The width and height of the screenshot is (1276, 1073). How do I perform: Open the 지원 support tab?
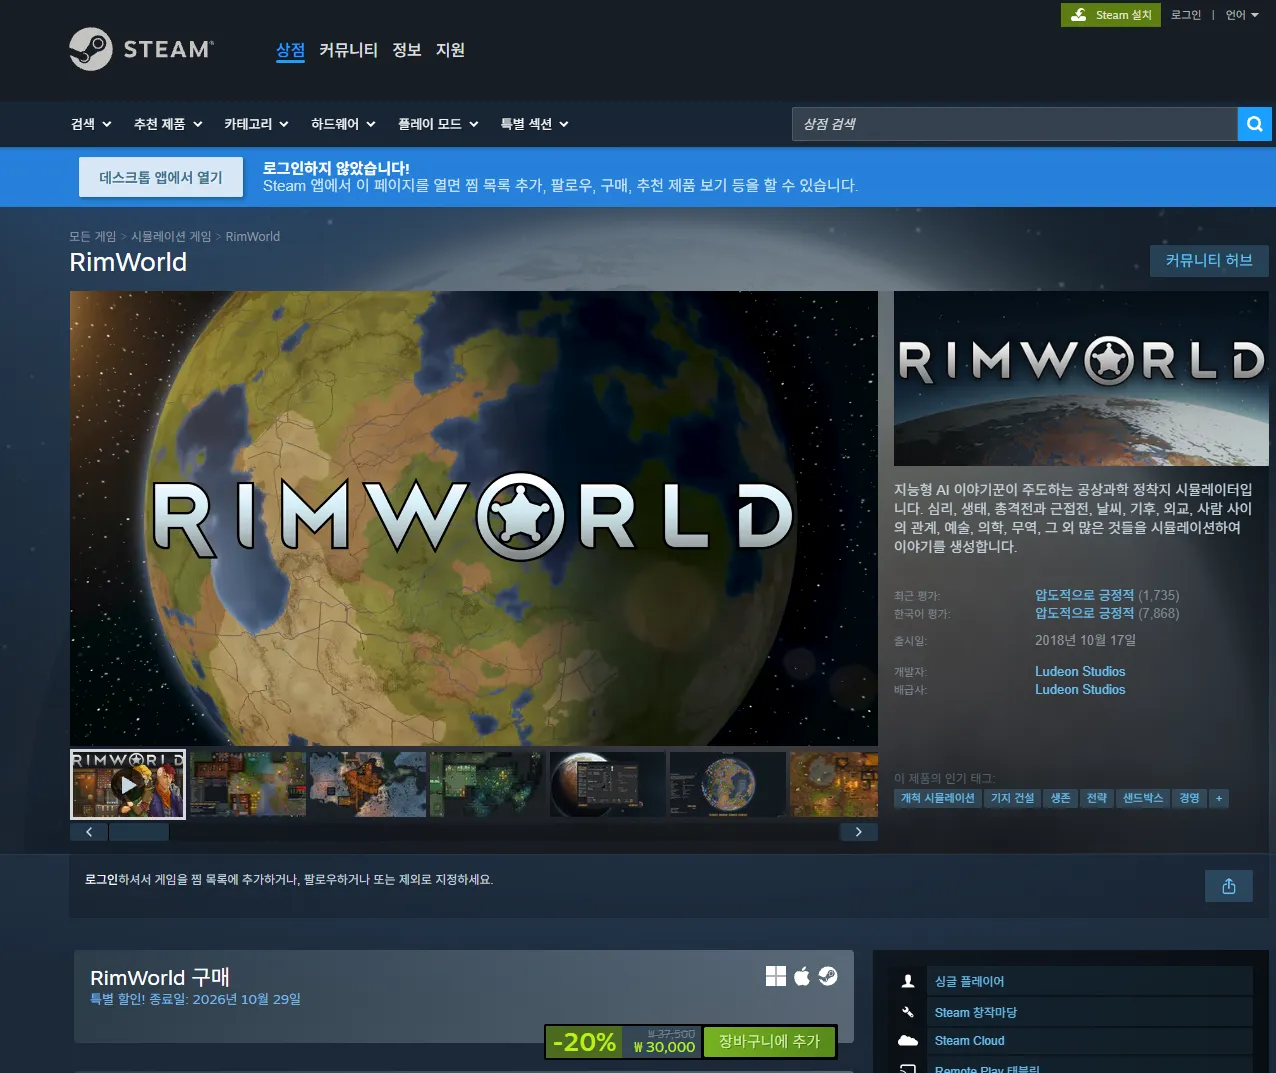[x=450, y=50]
